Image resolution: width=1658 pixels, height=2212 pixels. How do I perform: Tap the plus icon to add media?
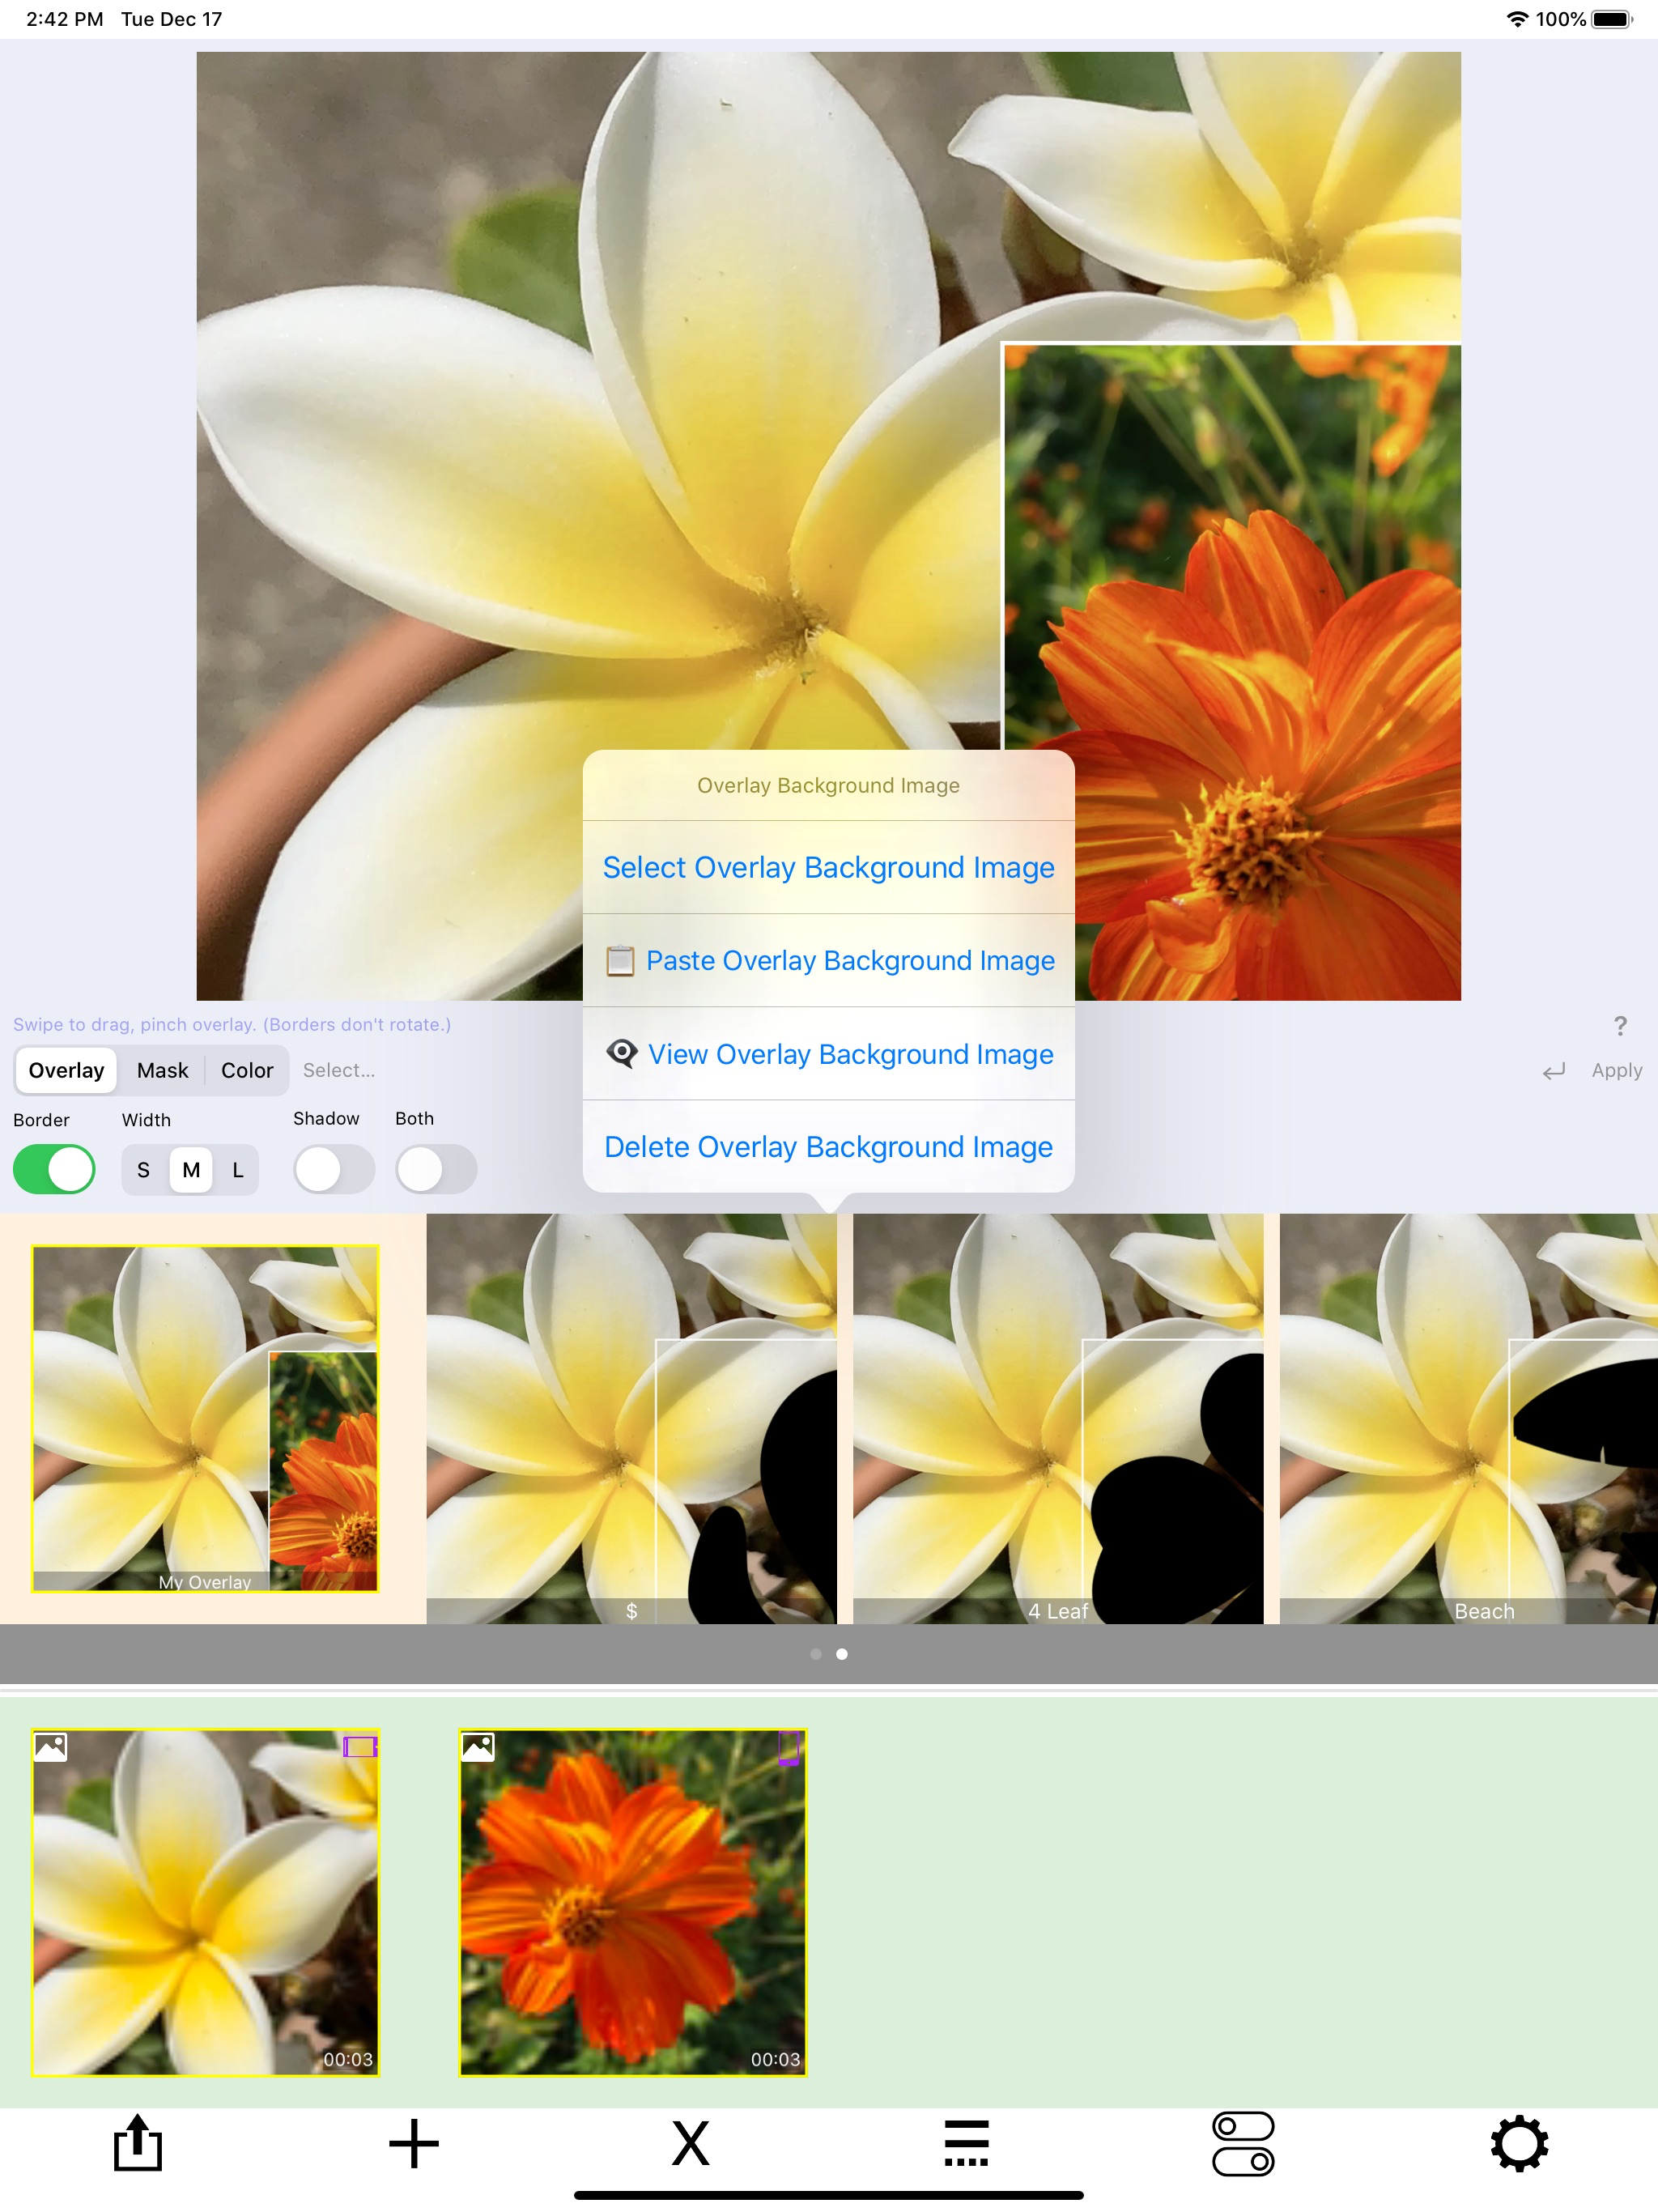click(414, 2143)
